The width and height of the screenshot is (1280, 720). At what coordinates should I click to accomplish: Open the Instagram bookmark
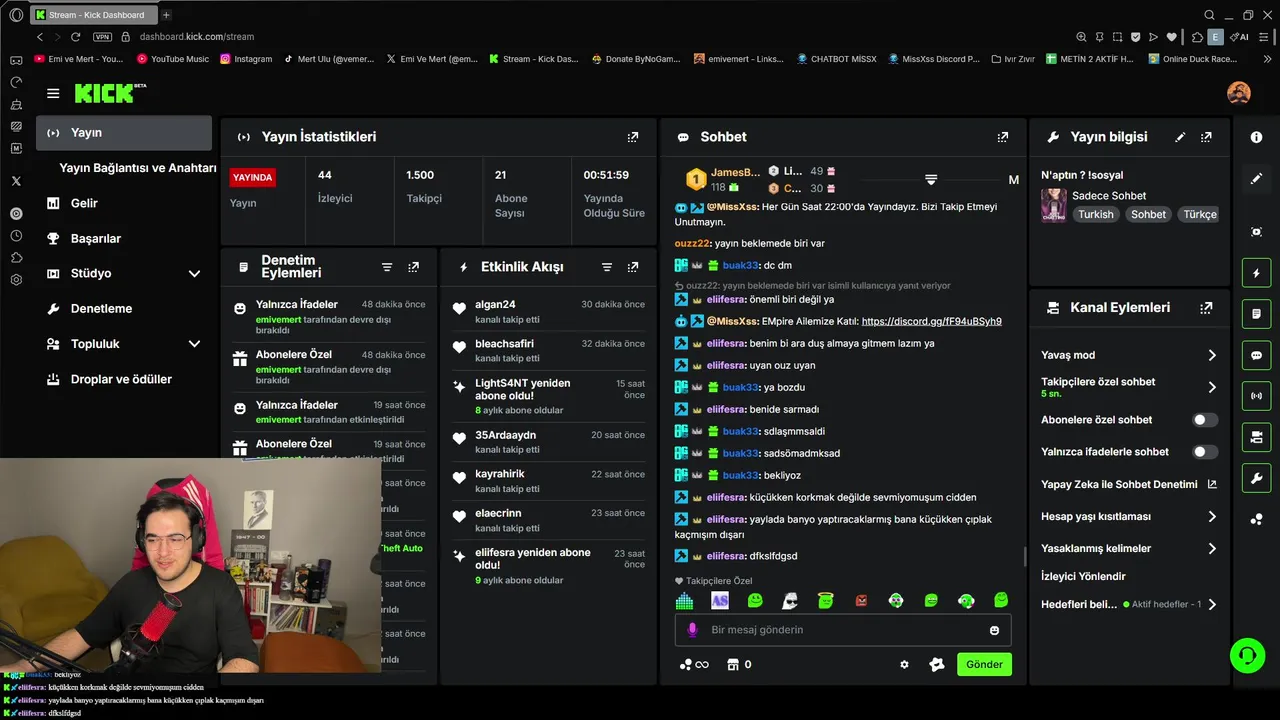pos(246,59)
